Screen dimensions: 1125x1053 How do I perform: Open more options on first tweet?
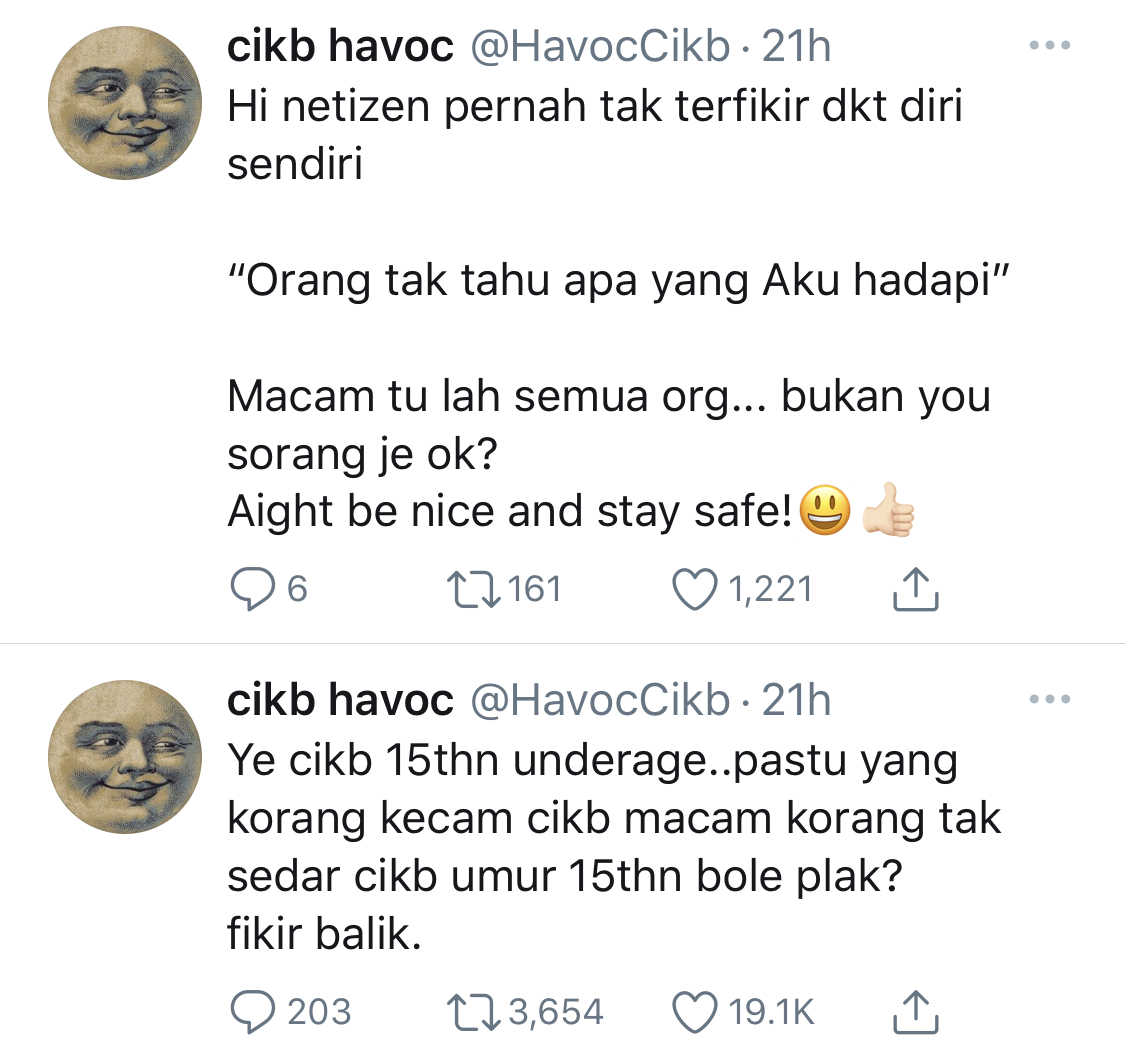1050,45
